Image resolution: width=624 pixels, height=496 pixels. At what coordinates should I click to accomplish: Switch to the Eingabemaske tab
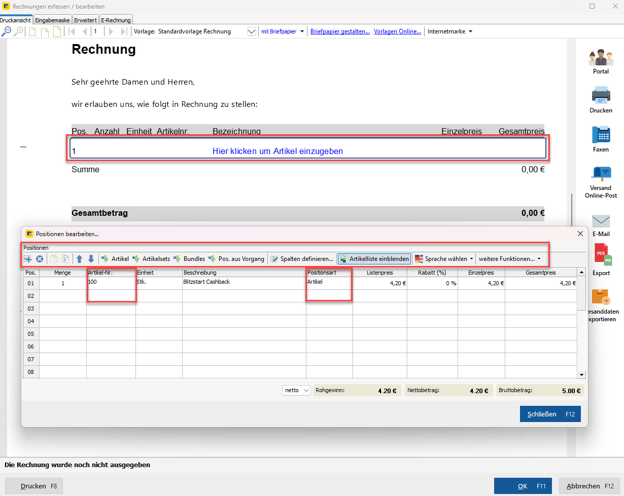click(52, 20)
